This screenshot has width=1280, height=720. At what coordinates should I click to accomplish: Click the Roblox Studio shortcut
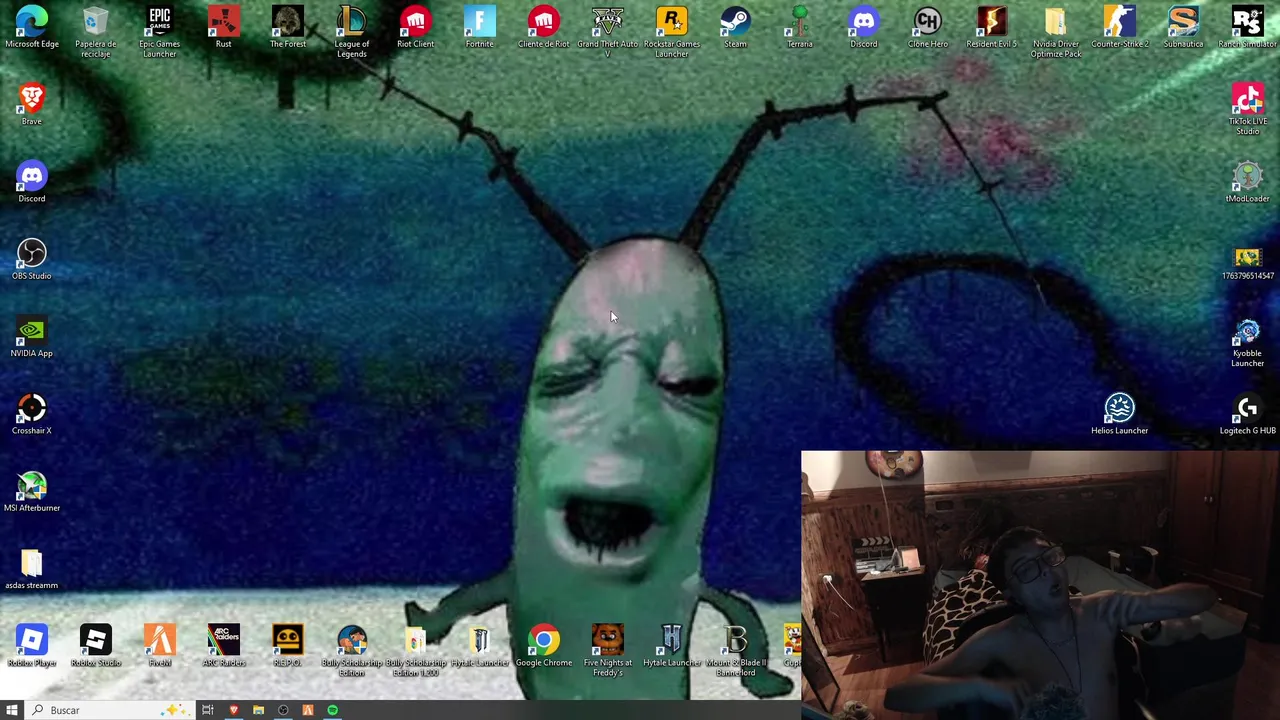point(96,645)
